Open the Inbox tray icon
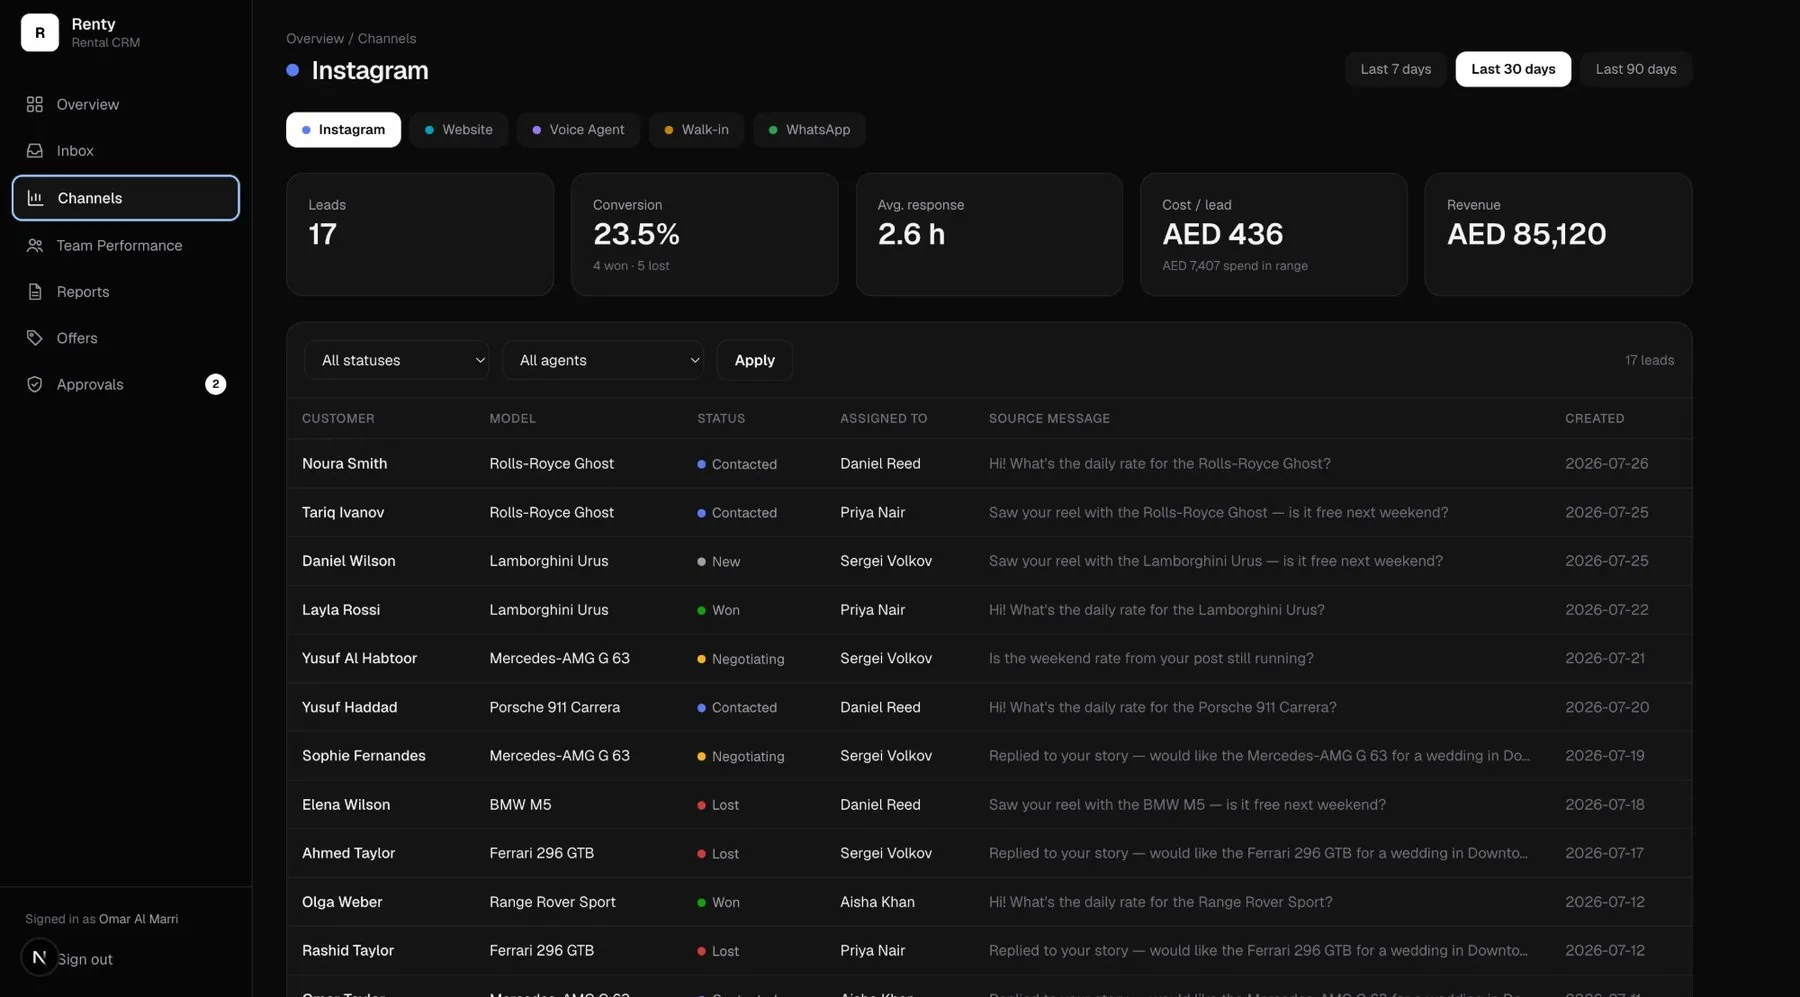 pyautogui.click(x=35, y=150)
